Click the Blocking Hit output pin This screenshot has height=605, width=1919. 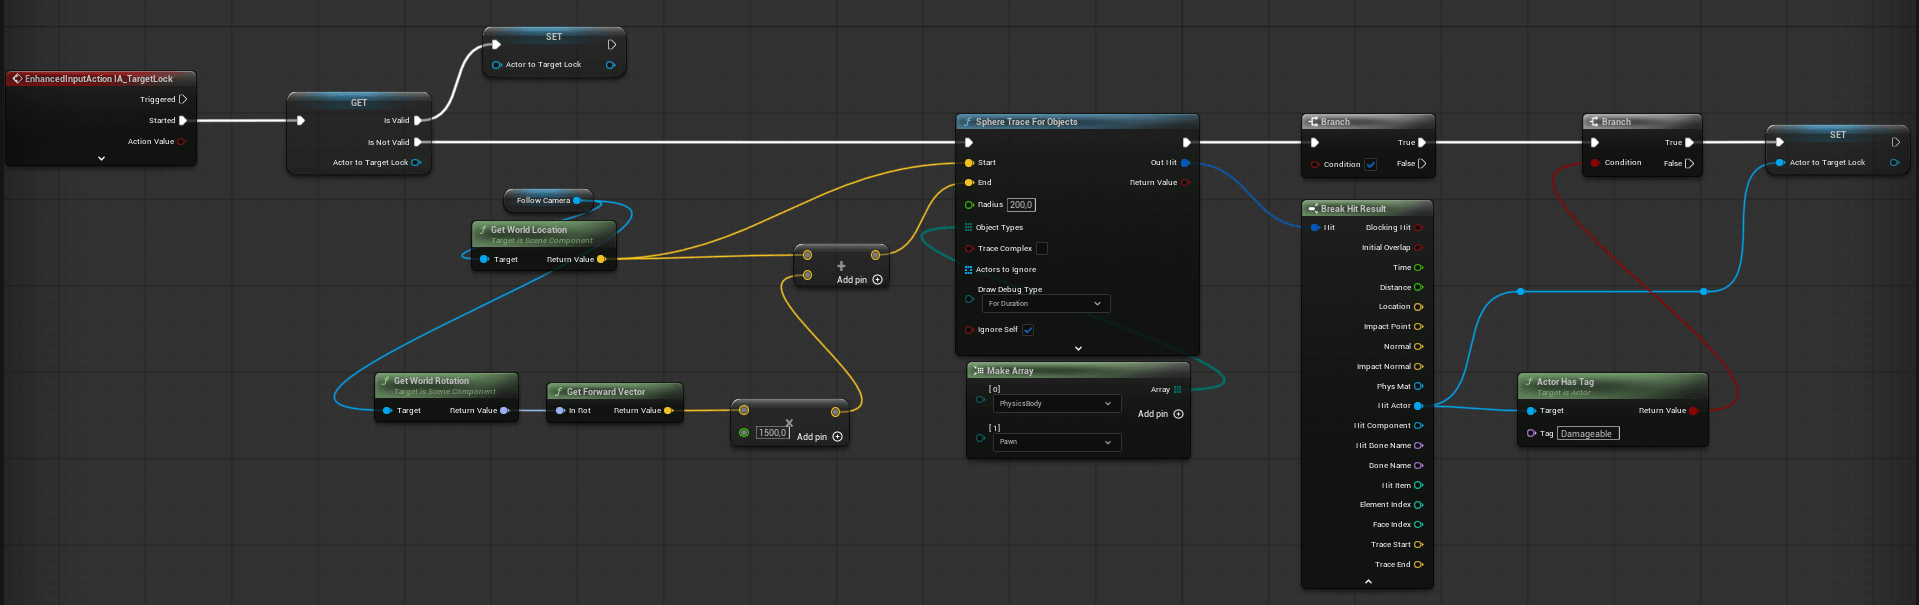tap(1418, 227)
